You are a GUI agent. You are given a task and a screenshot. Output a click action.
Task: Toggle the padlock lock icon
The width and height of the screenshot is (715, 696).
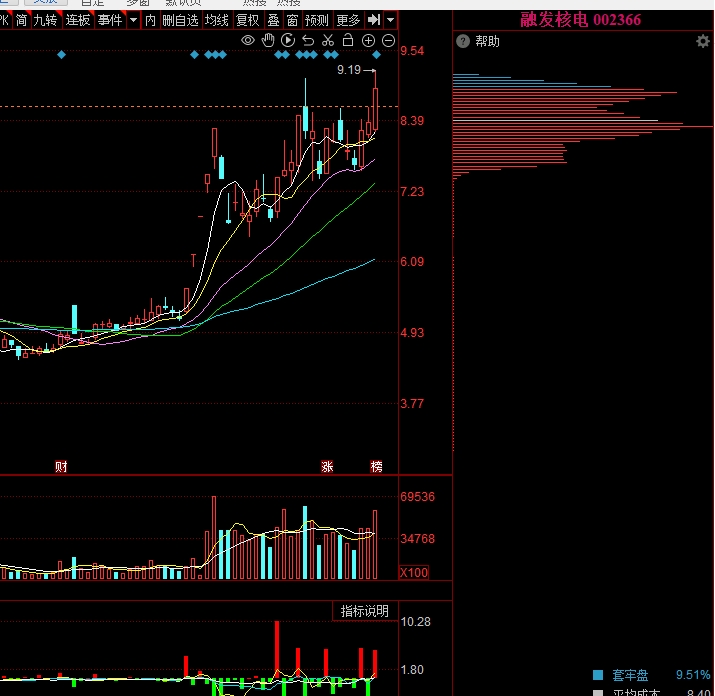pyautogui.click(x=348, y=40)
